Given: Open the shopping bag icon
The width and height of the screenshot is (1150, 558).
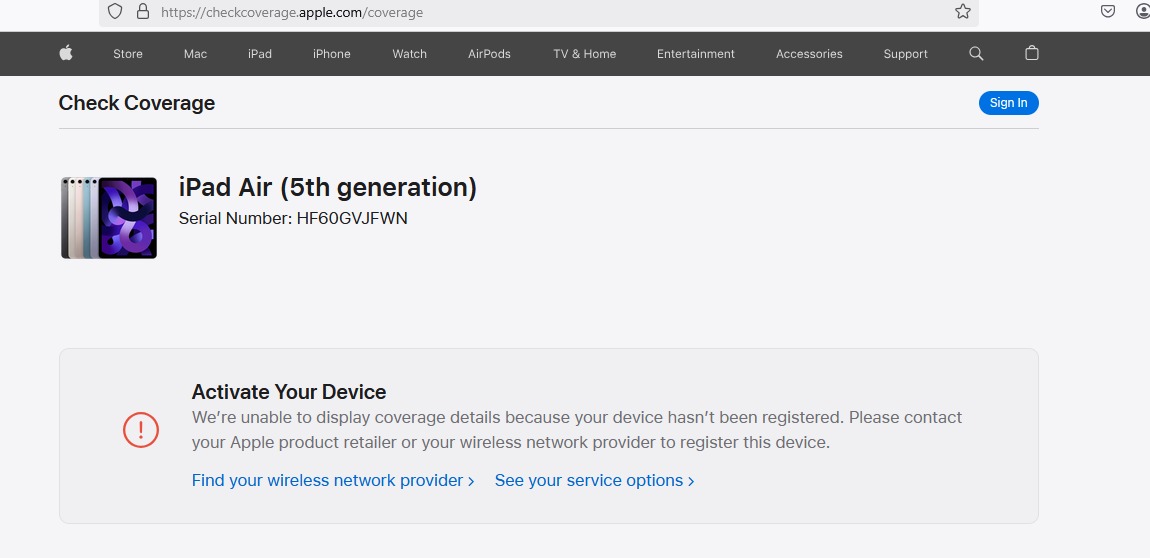Looking at the screenshot, I should (x=1032, y=53).
